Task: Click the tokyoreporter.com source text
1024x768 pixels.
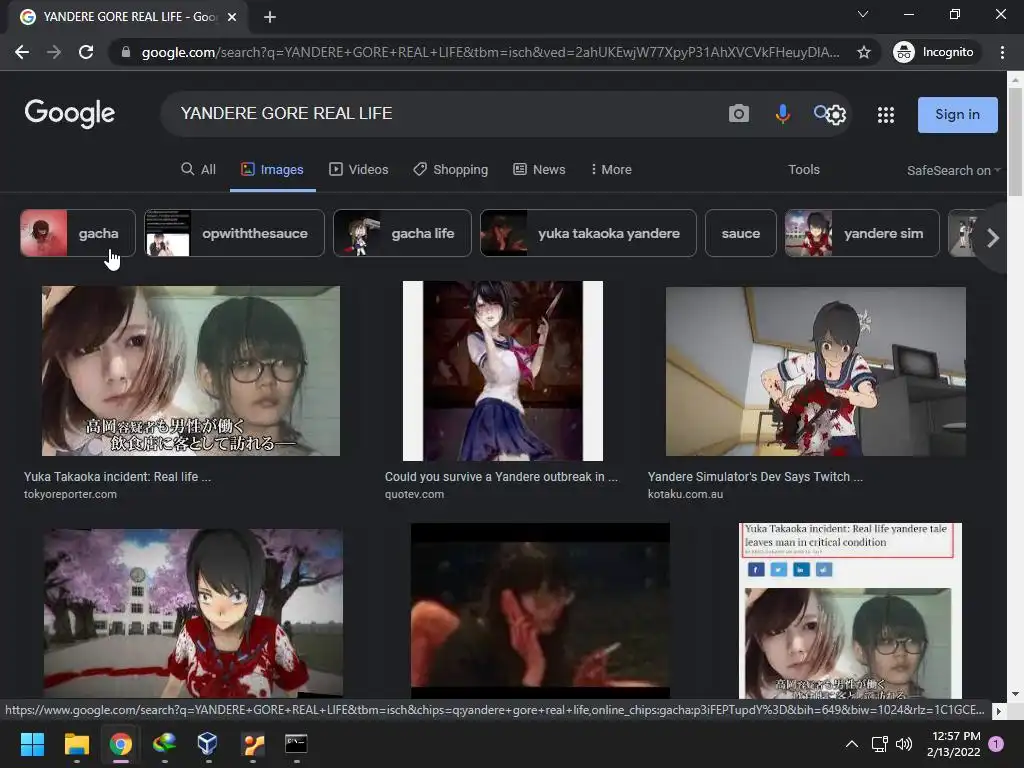Action: coord(71,494)
